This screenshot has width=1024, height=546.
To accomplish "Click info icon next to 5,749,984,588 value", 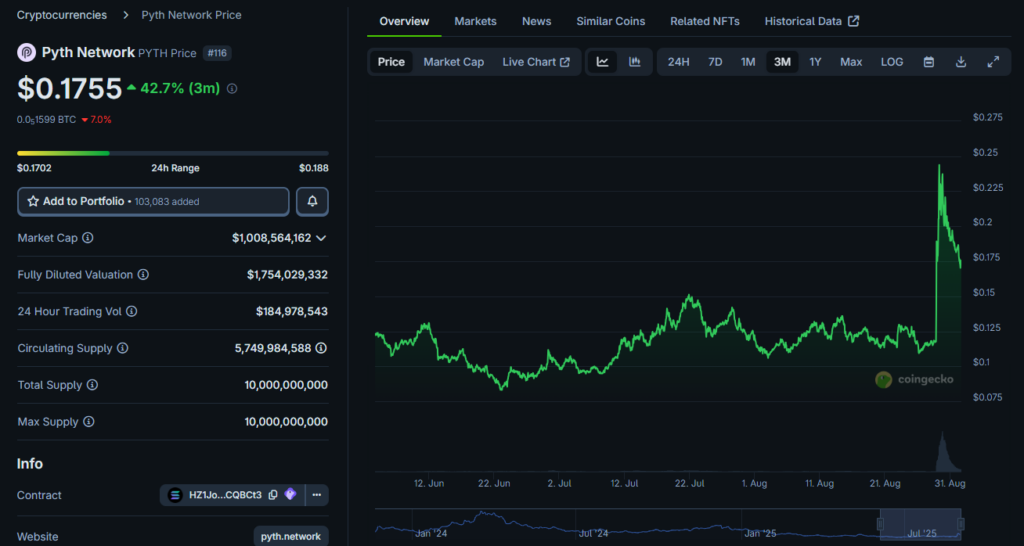I will [321, 348].
